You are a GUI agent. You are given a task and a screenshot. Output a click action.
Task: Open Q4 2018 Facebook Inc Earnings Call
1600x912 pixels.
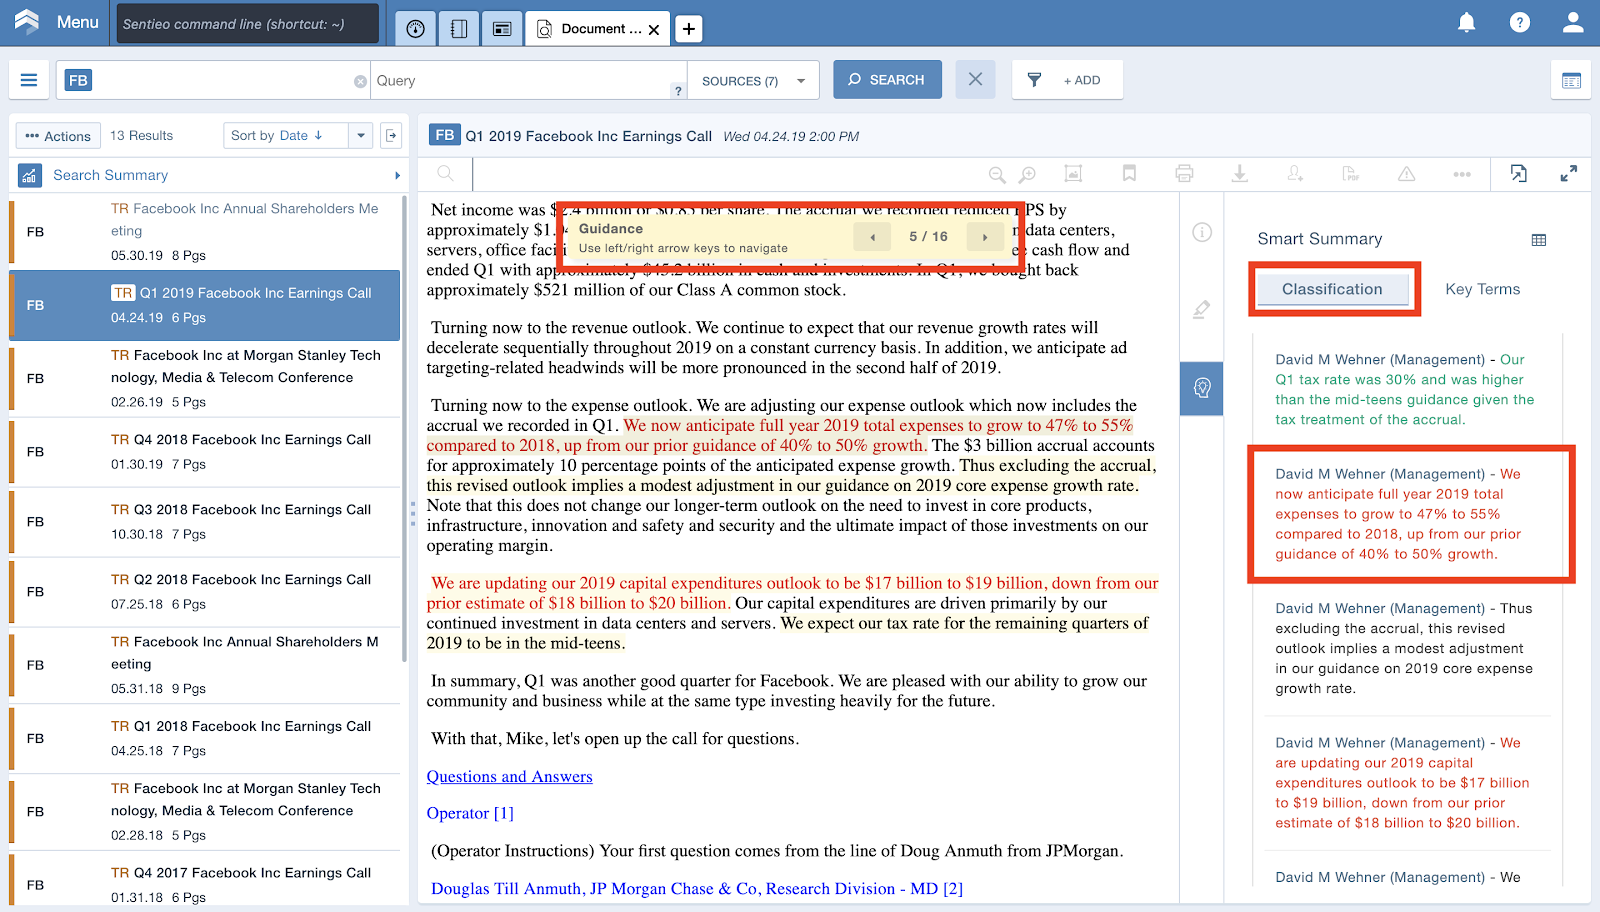click(205, 452)
